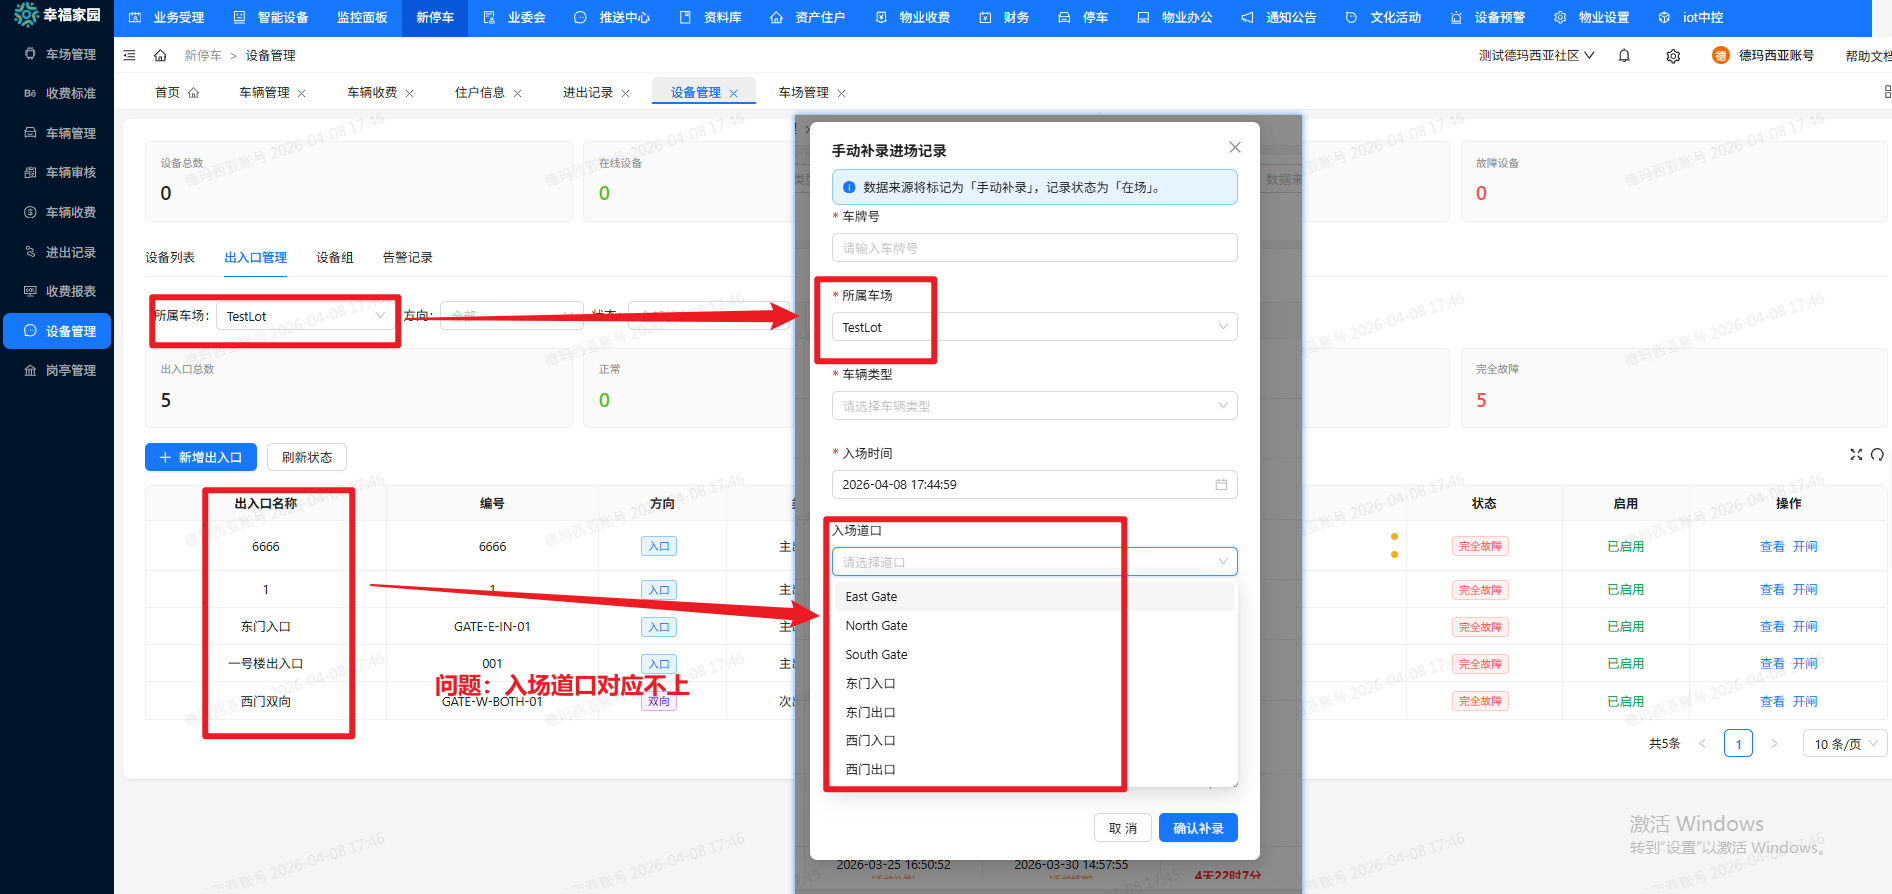Switch to the 告警记录 tab
The image size is (1892, 894).
pos(407,258)
